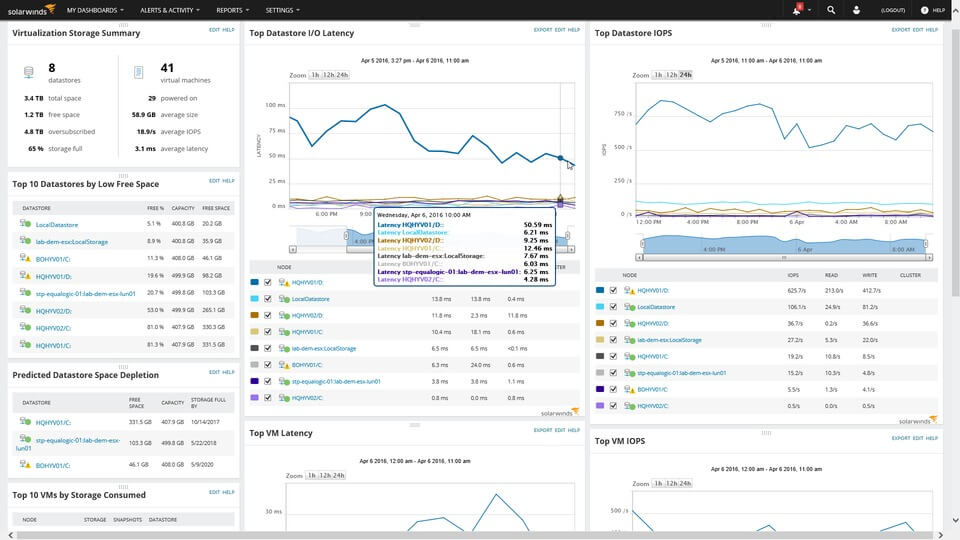Click Logout link in header
Image resolution: width=960 pixels, height=540 pixels.
[x=893, y=10]
